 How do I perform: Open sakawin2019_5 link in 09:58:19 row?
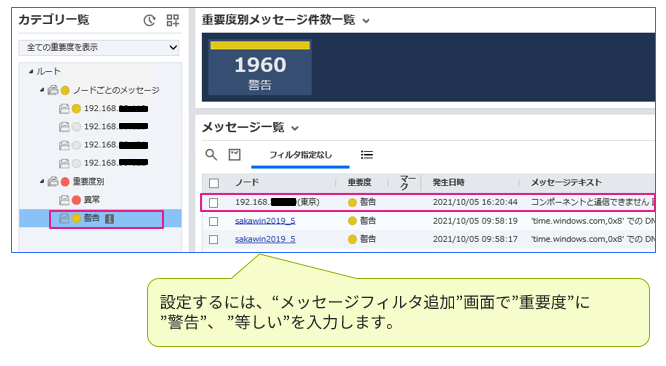click(265, 221)
